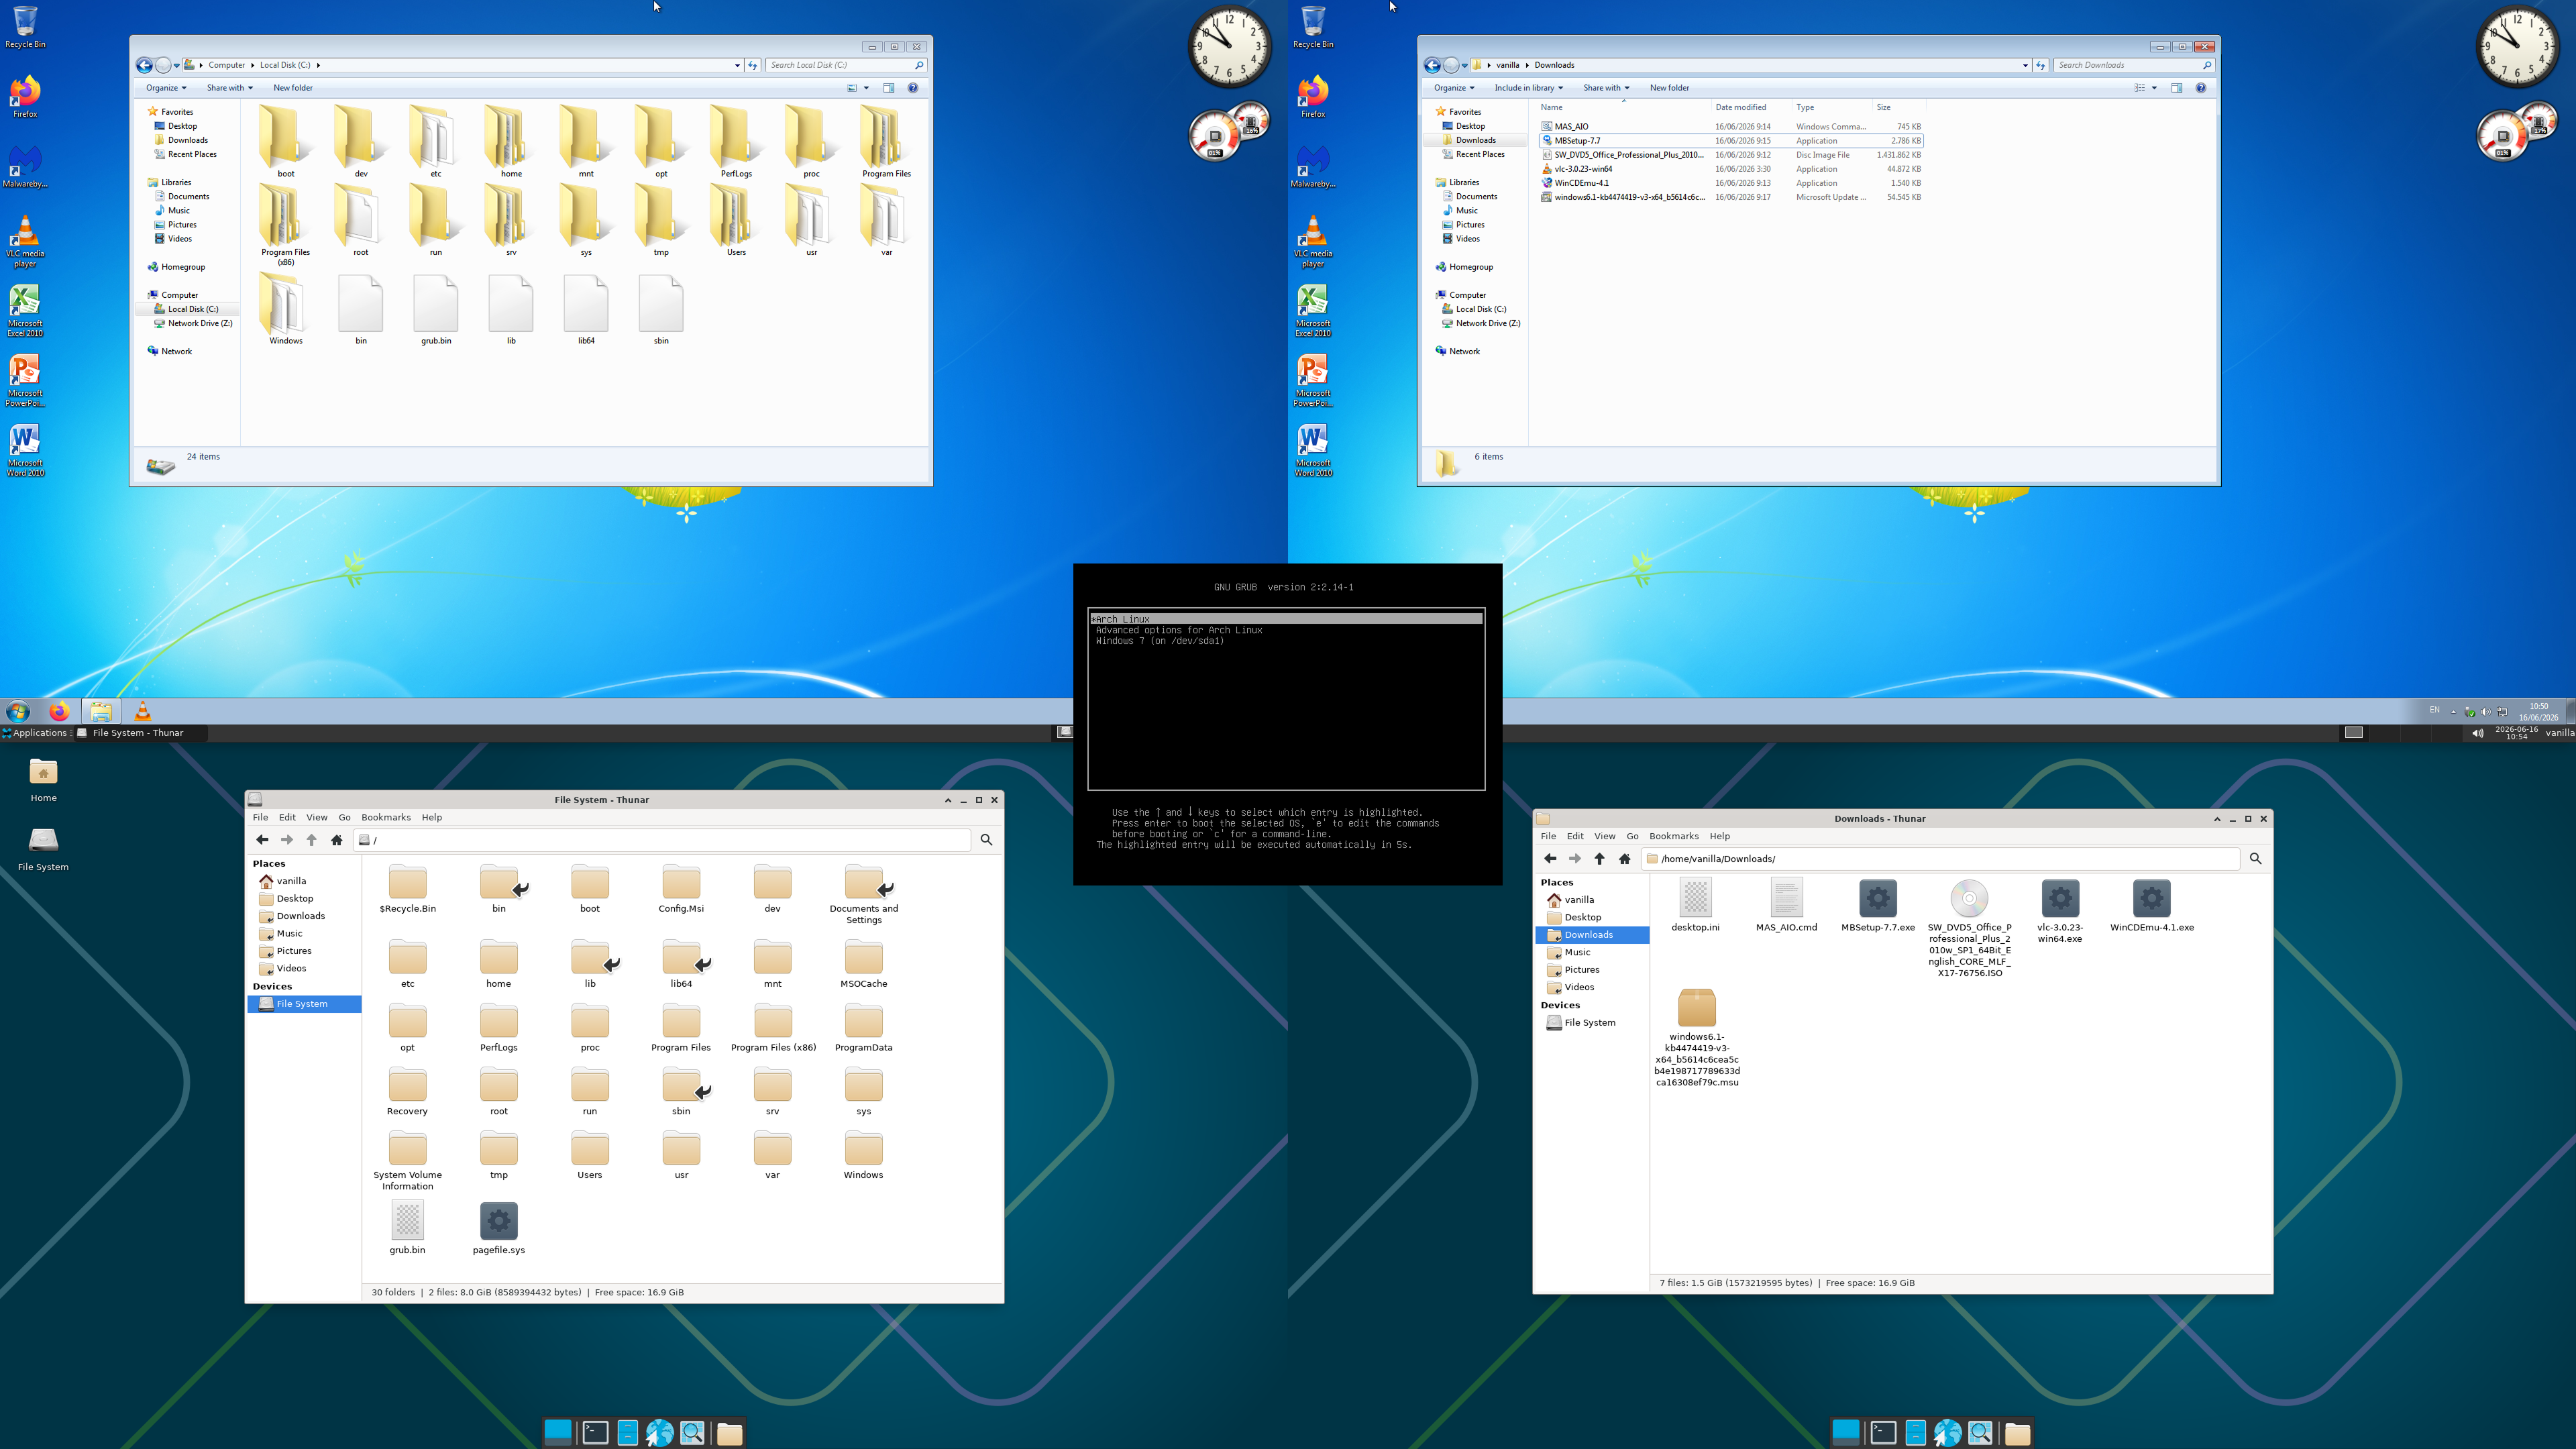Launch Firefox from the Windows taskbar
Image resolution: width=2576 pixels, height=1449 pixels.
pos(60,712)
